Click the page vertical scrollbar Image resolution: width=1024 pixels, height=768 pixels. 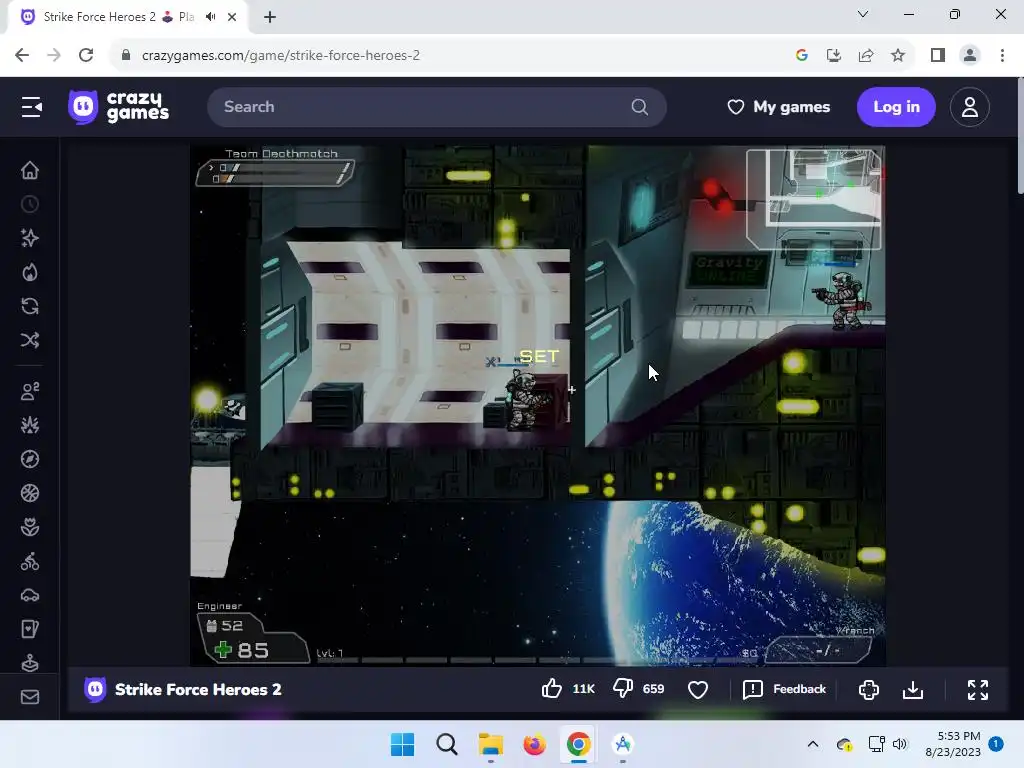(x=1020, y=136)
